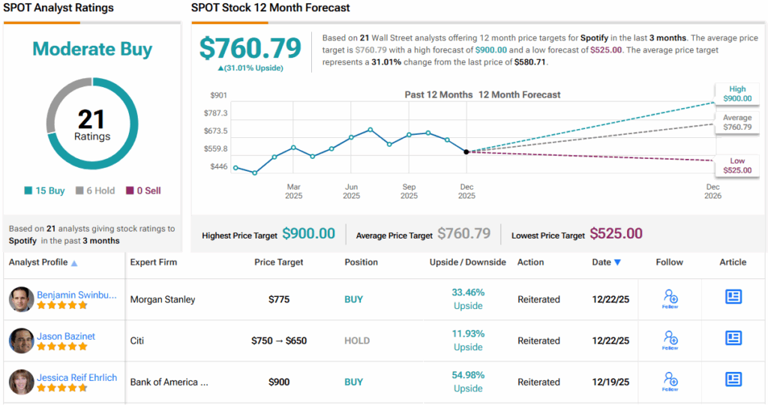Click the teal Buy legend swatch

pyautogui.click(x=29, y=191)
